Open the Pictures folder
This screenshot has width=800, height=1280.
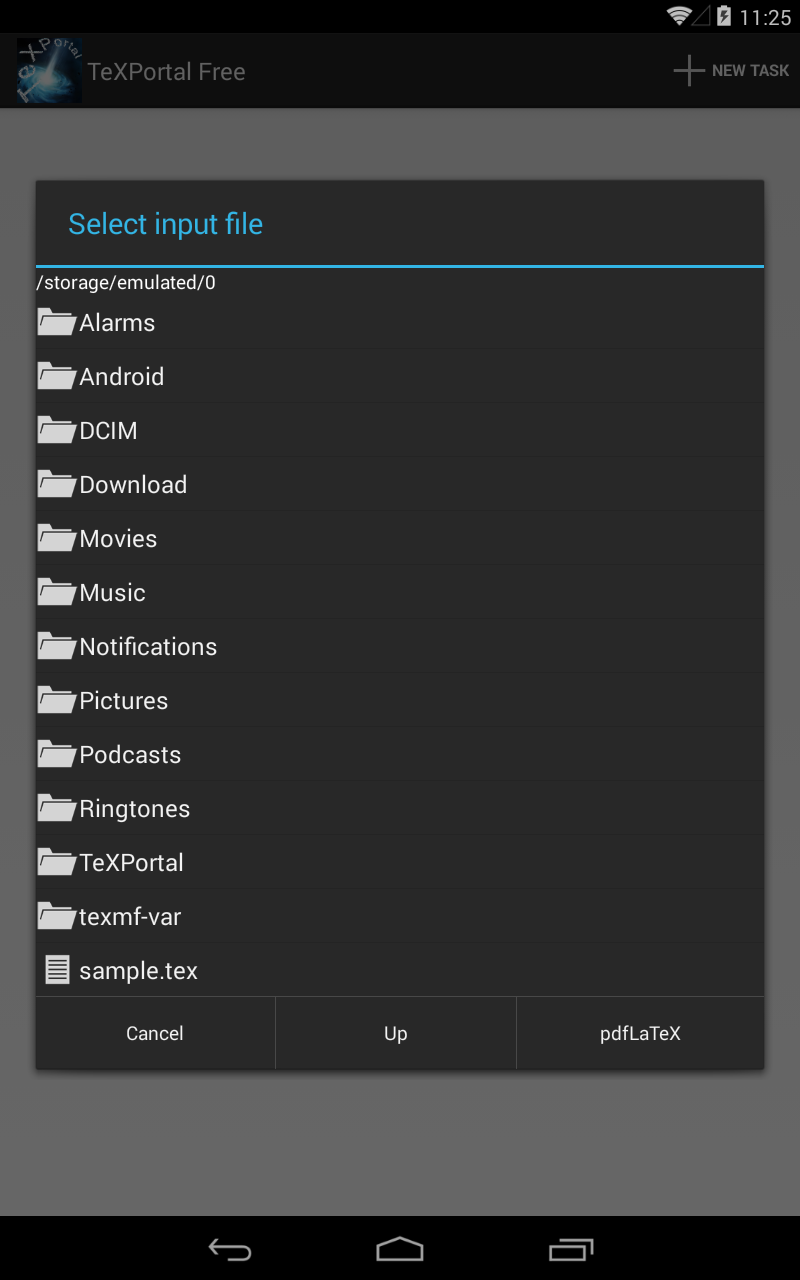pos(124,701)
